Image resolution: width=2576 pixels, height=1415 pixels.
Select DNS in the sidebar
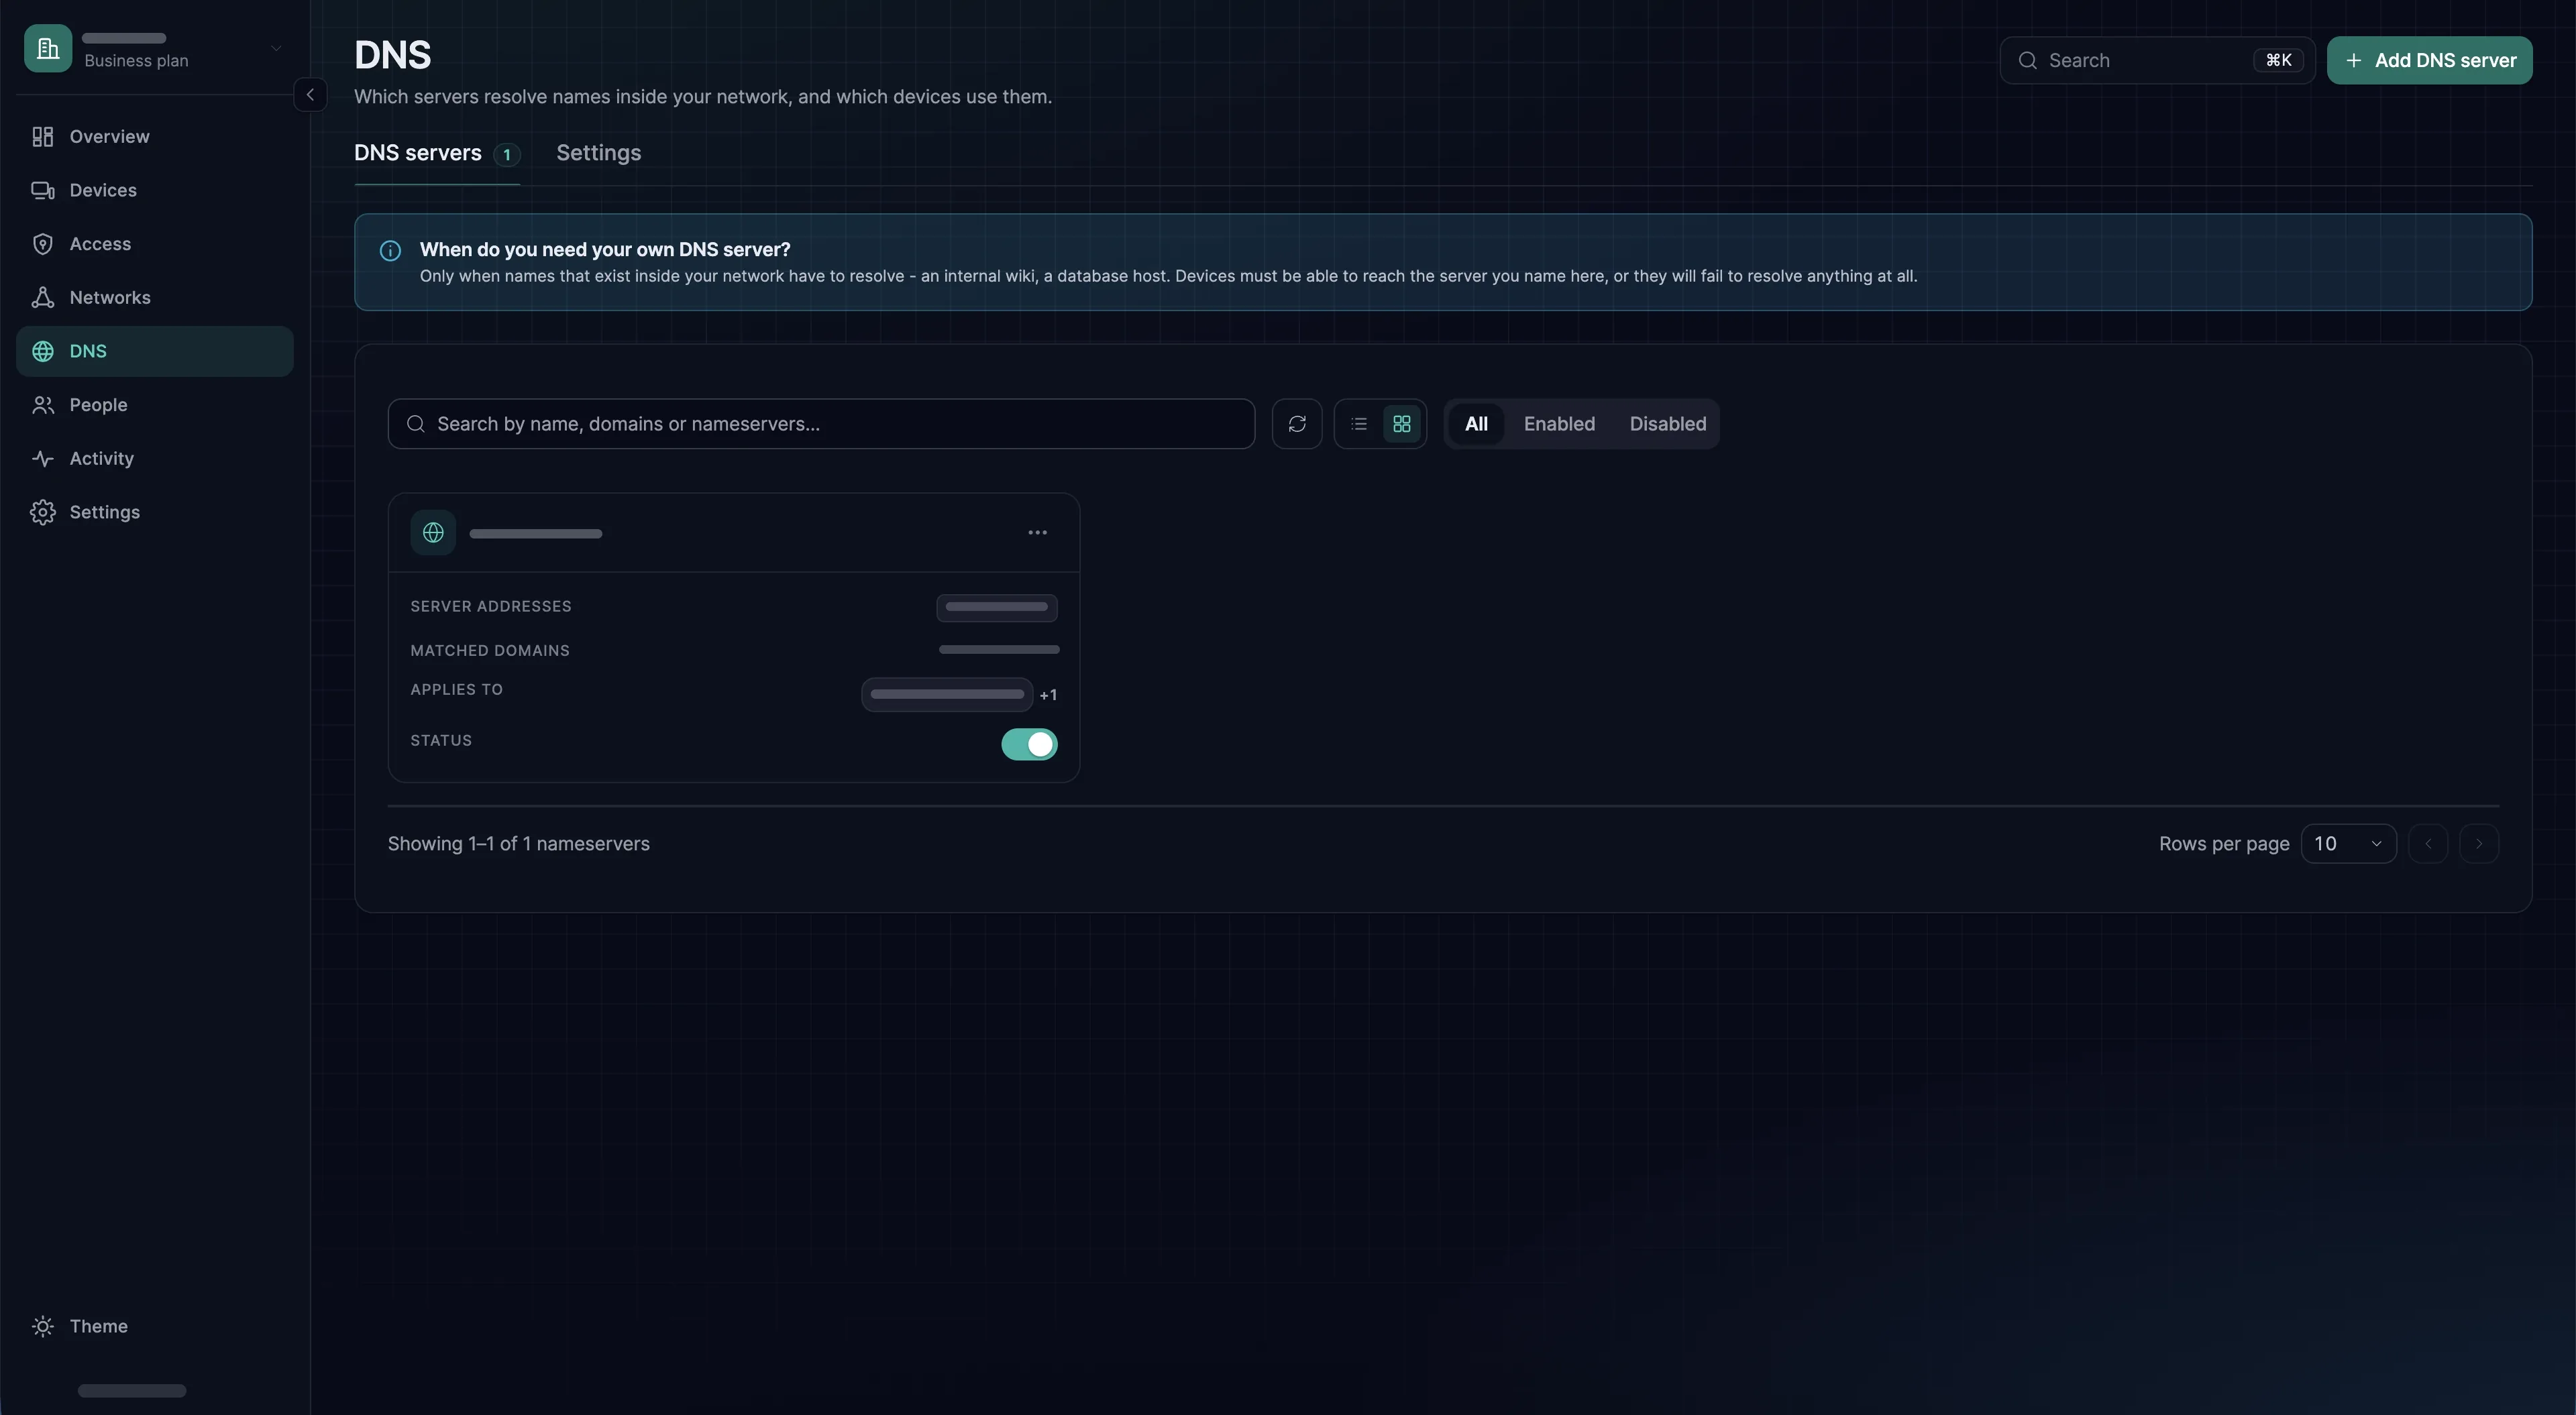point(155,351)
